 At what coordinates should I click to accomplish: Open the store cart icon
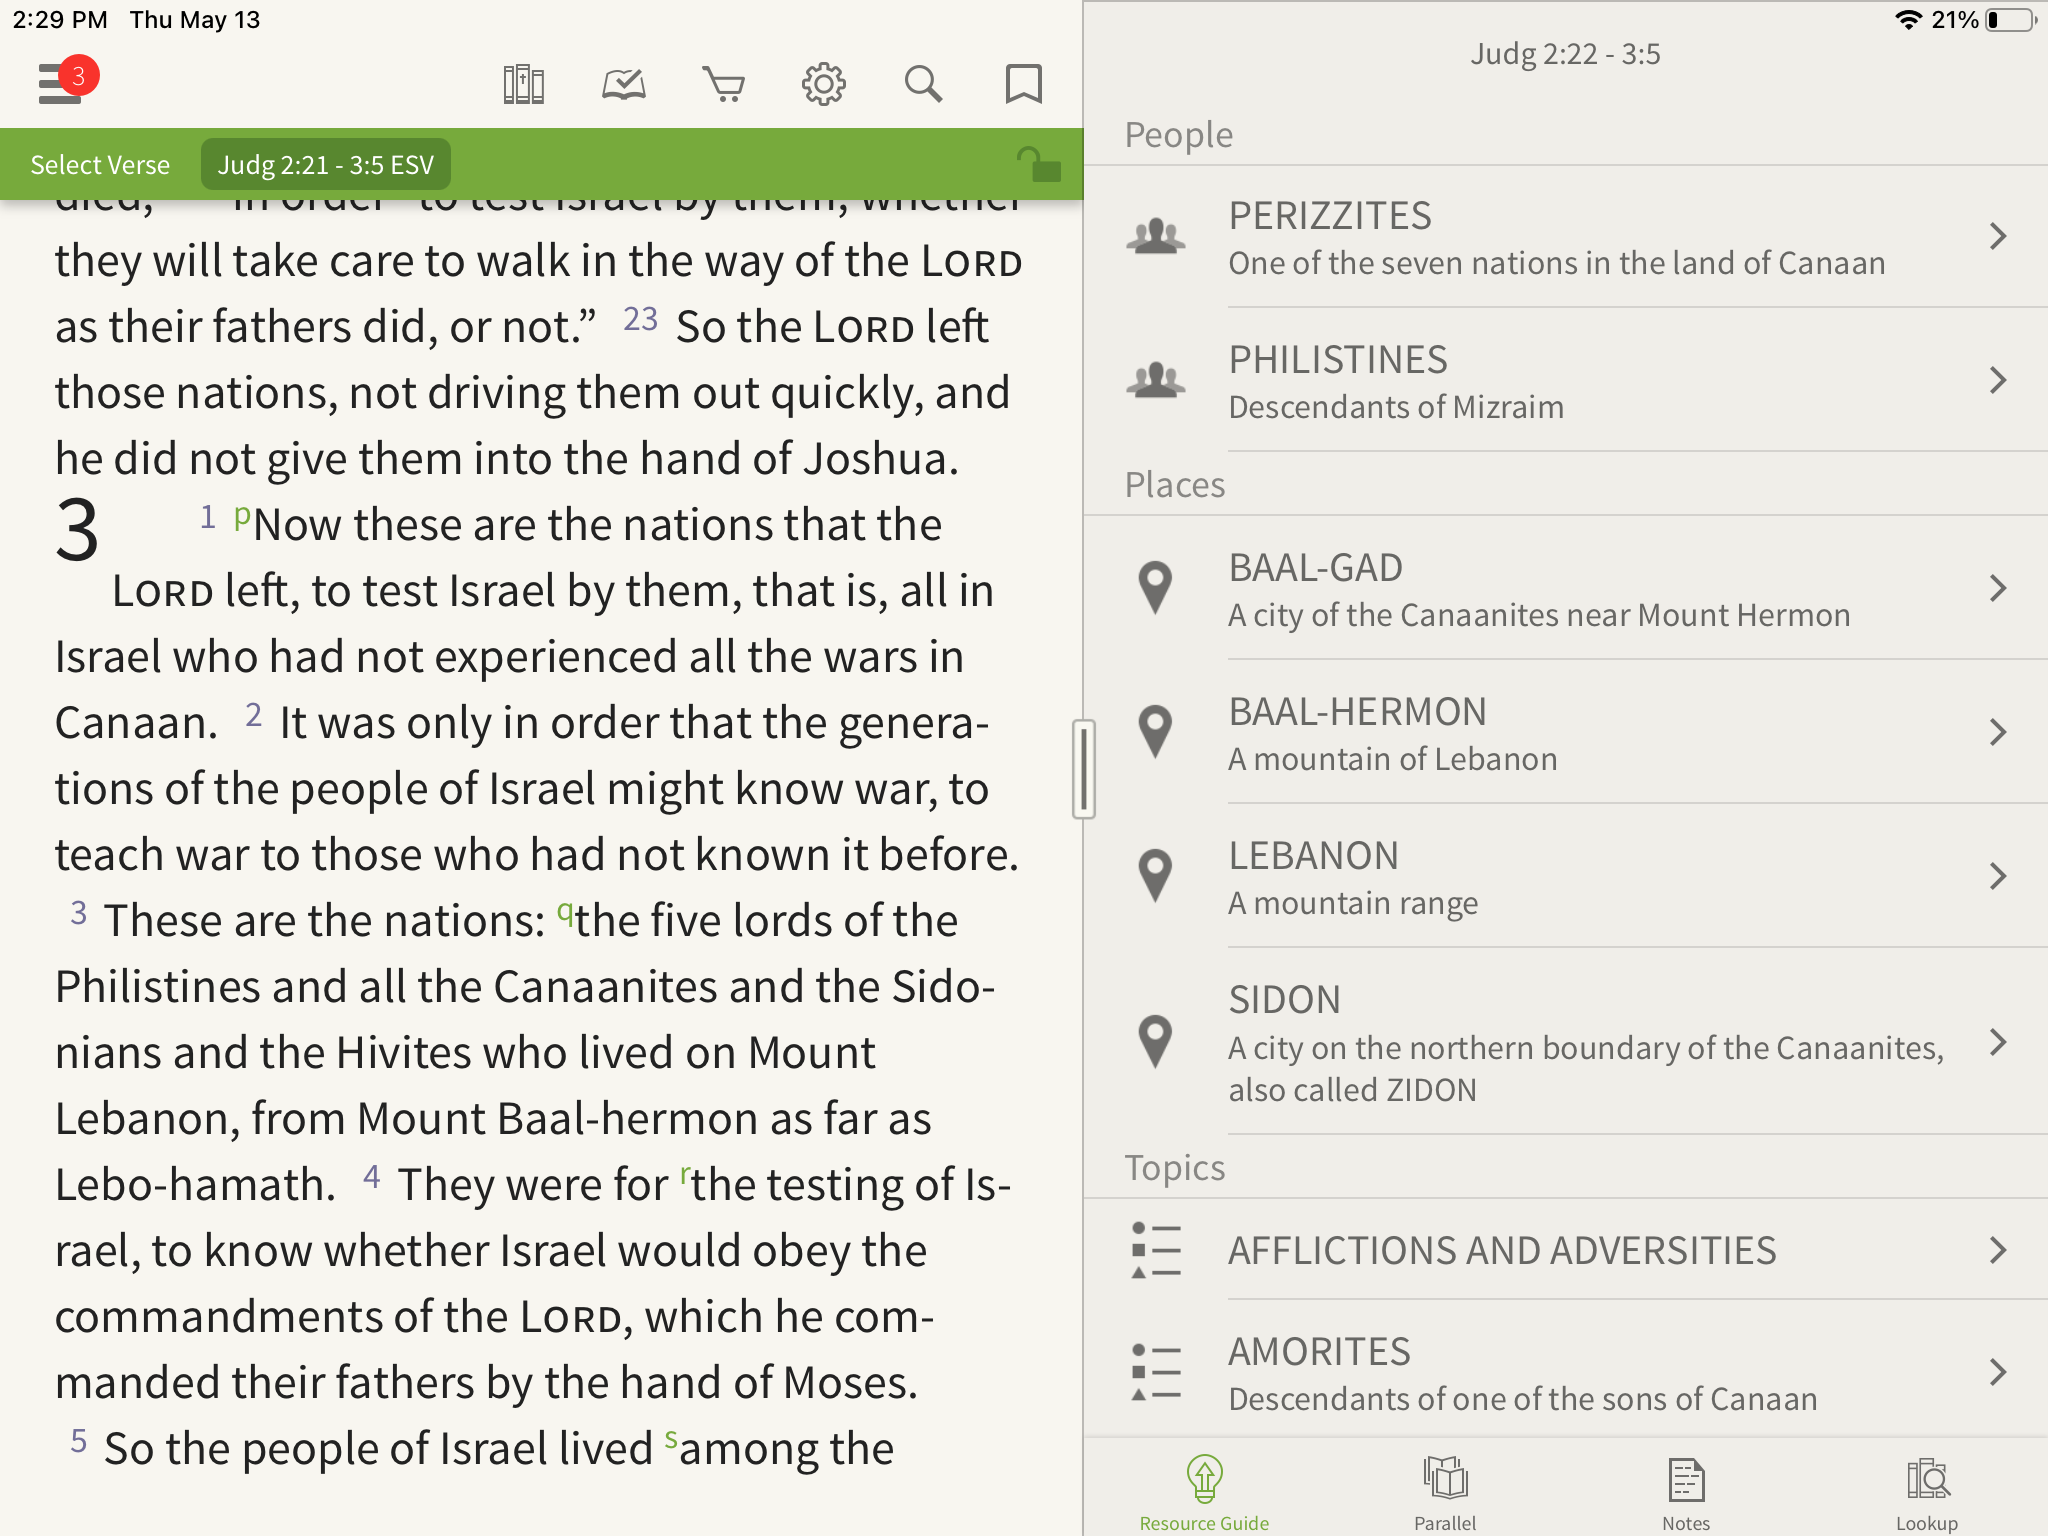(723, 85)
